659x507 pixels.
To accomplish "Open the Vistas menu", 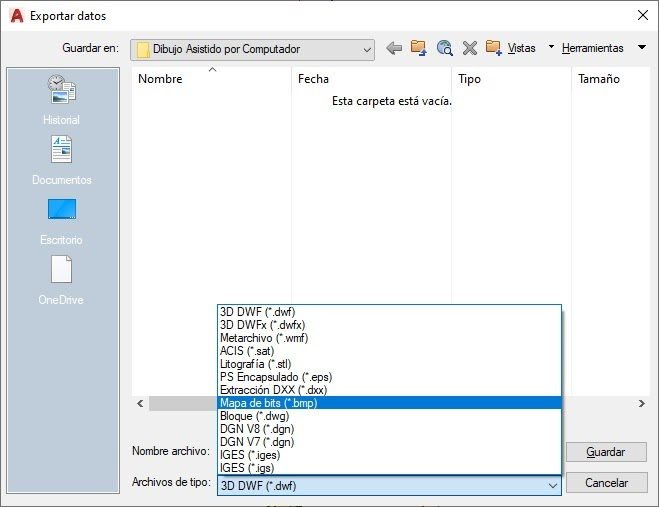I will pos(521,48).
